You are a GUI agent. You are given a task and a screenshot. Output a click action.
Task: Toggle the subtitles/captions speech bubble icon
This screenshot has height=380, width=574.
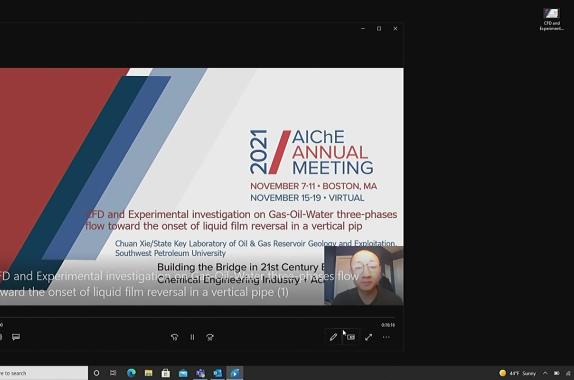coord(16,337)
